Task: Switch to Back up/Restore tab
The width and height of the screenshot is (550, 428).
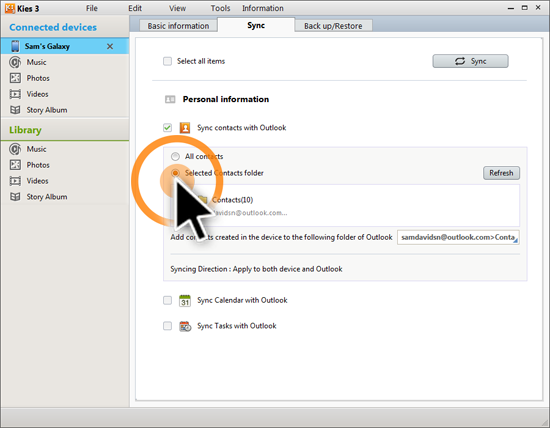Action: (x=333, y=26)
